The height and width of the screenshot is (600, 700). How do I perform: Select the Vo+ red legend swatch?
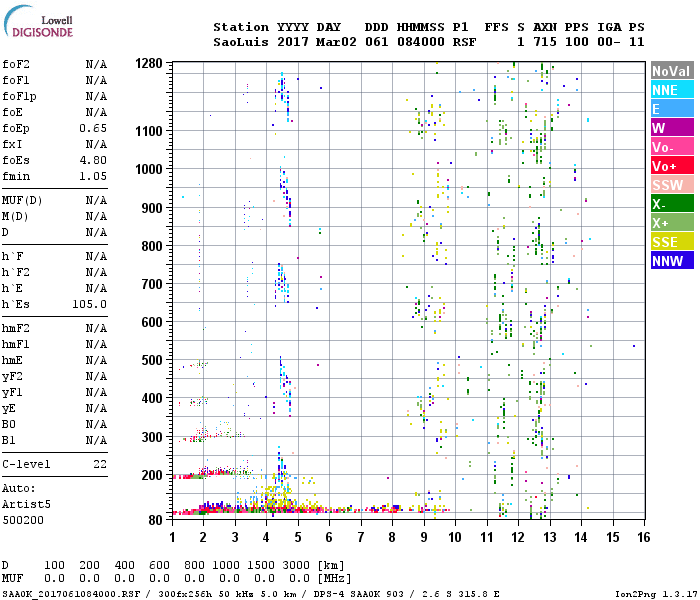pyautogui.click(x=672, y=166)
